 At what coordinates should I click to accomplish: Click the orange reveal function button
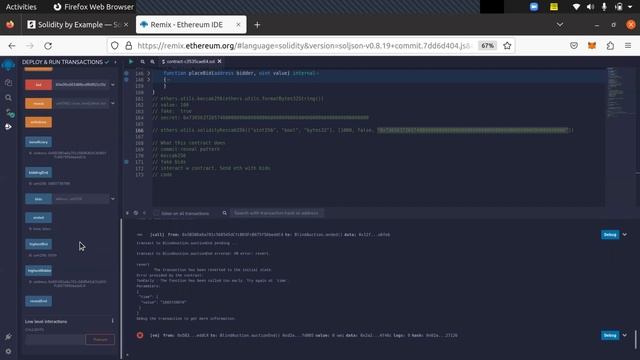click(x=38, y=103)
